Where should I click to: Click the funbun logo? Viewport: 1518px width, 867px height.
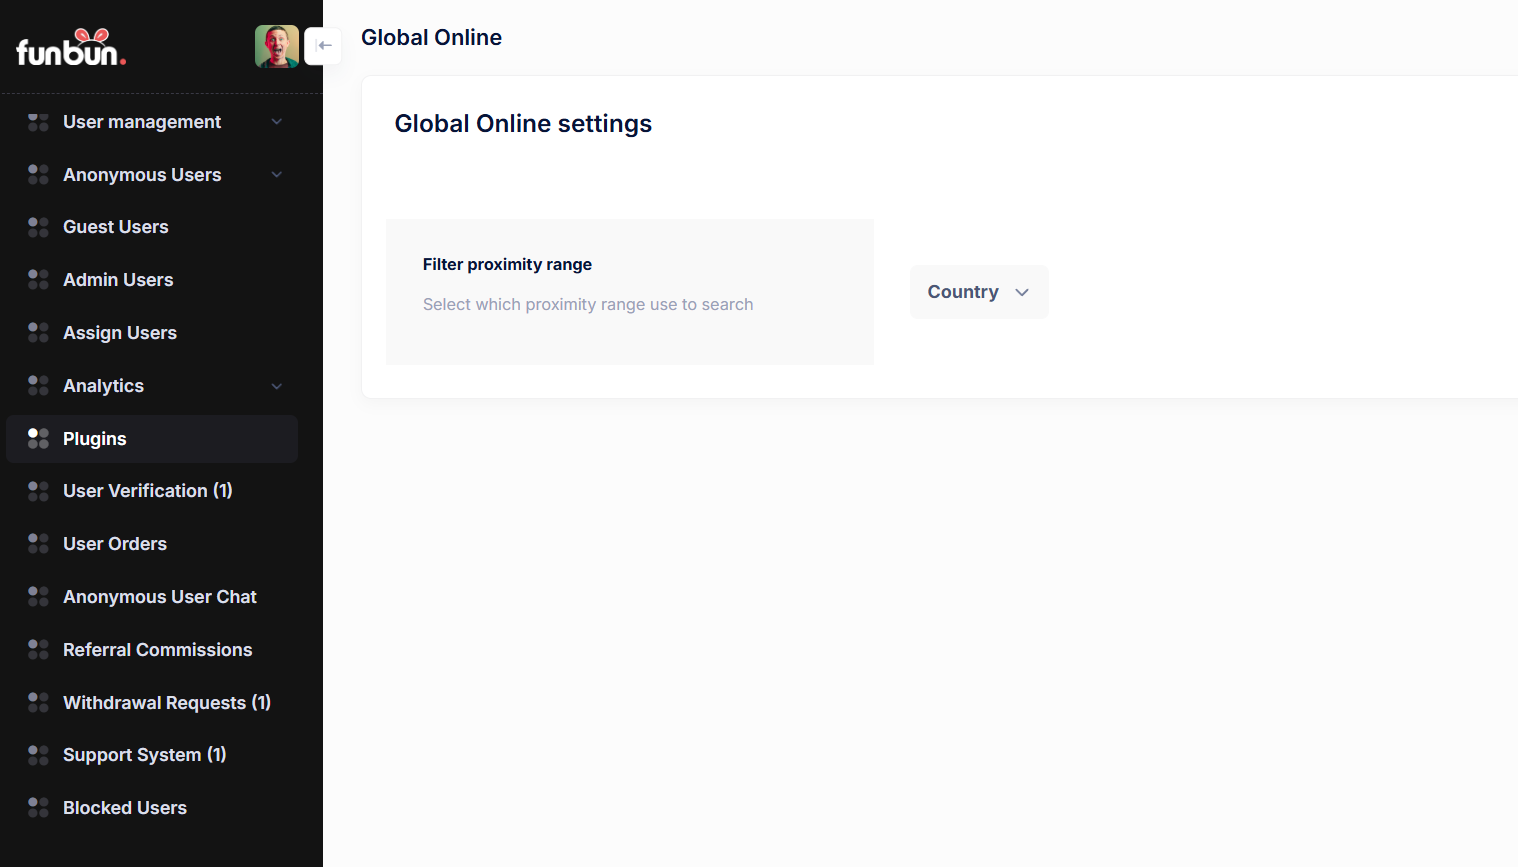71,48
